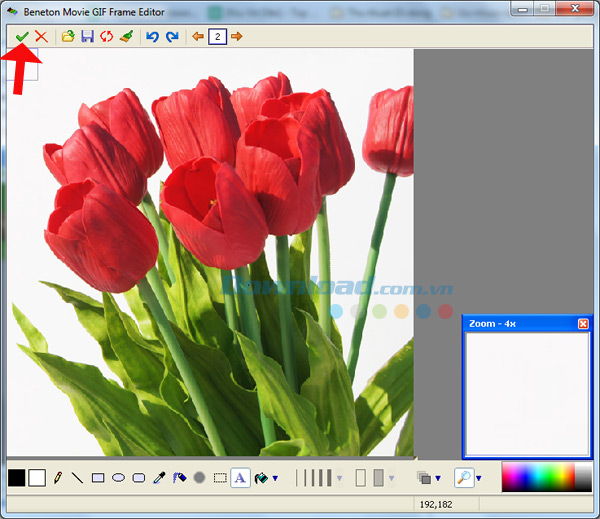Undo the last edit
Image resolution: width=600 pixels, height=519 pixels.
point(152,37)
